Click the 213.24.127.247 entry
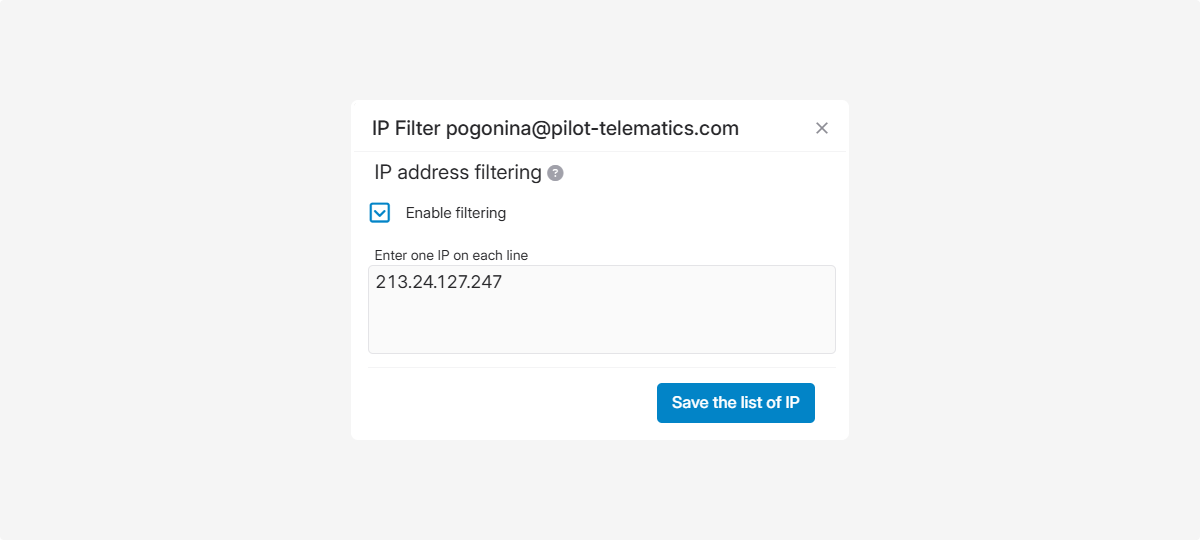Viewport: 1200px width, 540px height. pyautogui.click(x=439, y=282)
